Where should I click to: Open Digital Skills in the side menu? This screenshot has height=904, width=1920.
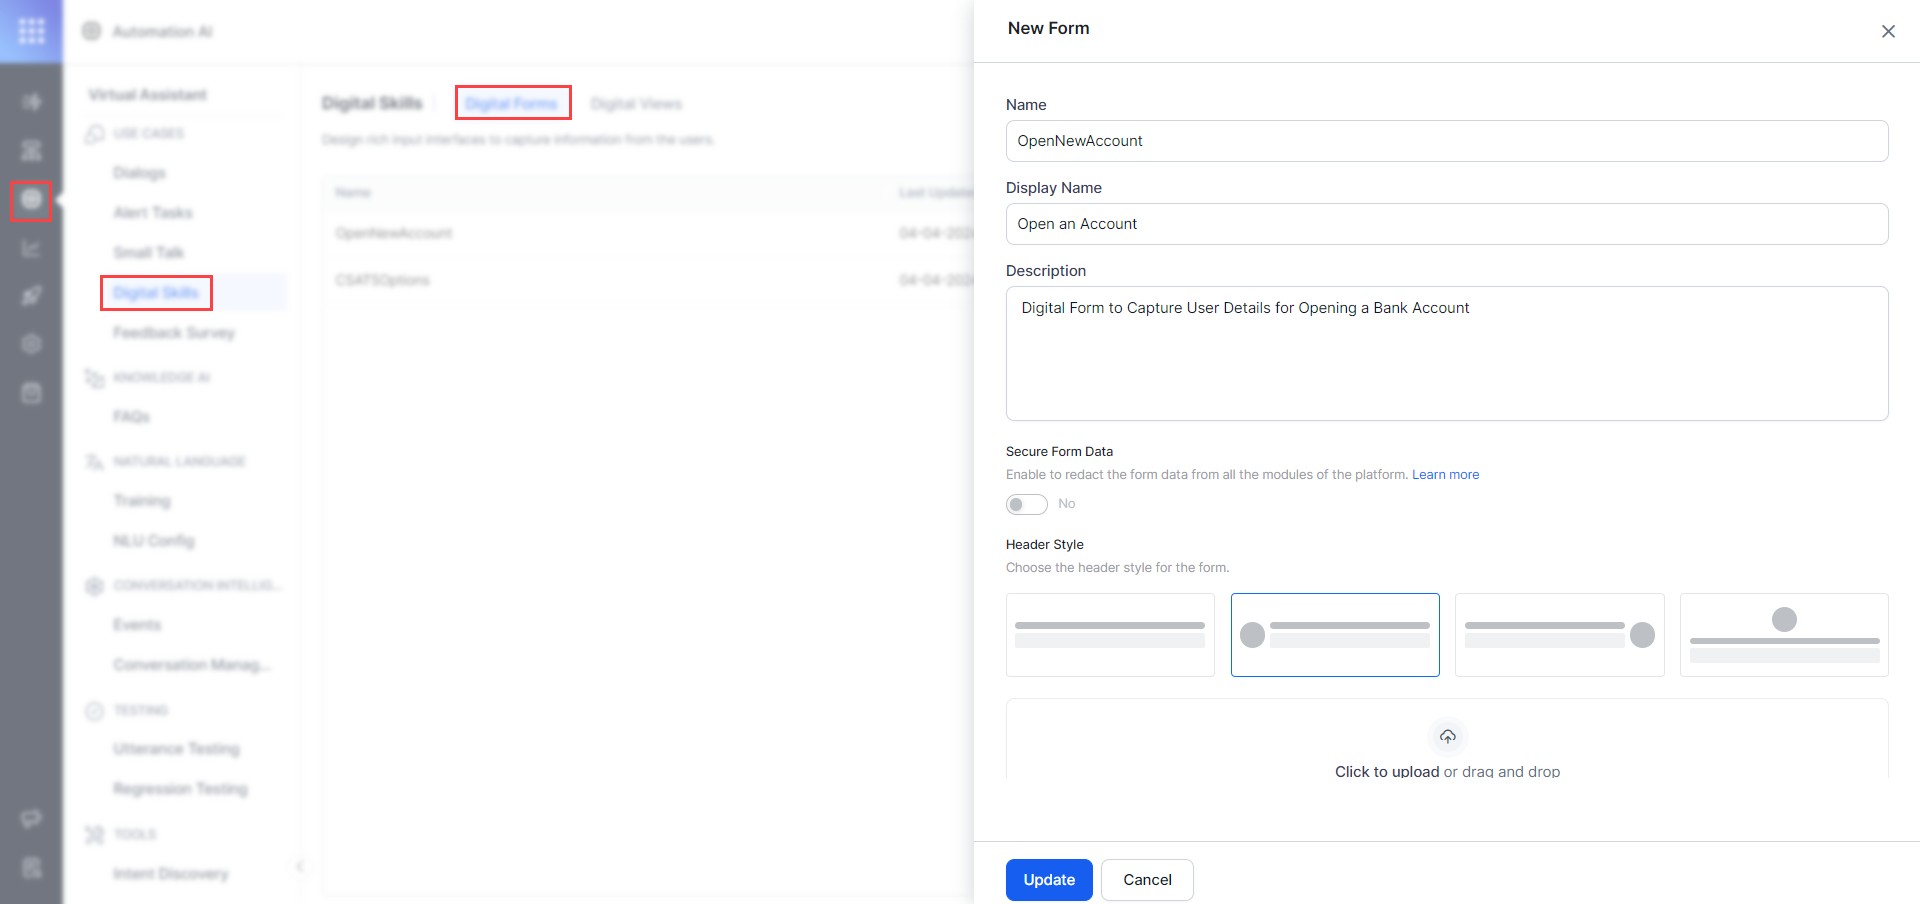point(156,293)
